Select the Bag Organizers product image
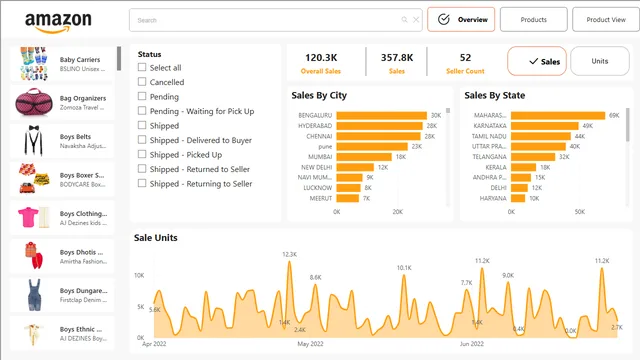Image resolution: width=640 pixels, height=360 pixels. pyautogui.click(x=34, y=102)
